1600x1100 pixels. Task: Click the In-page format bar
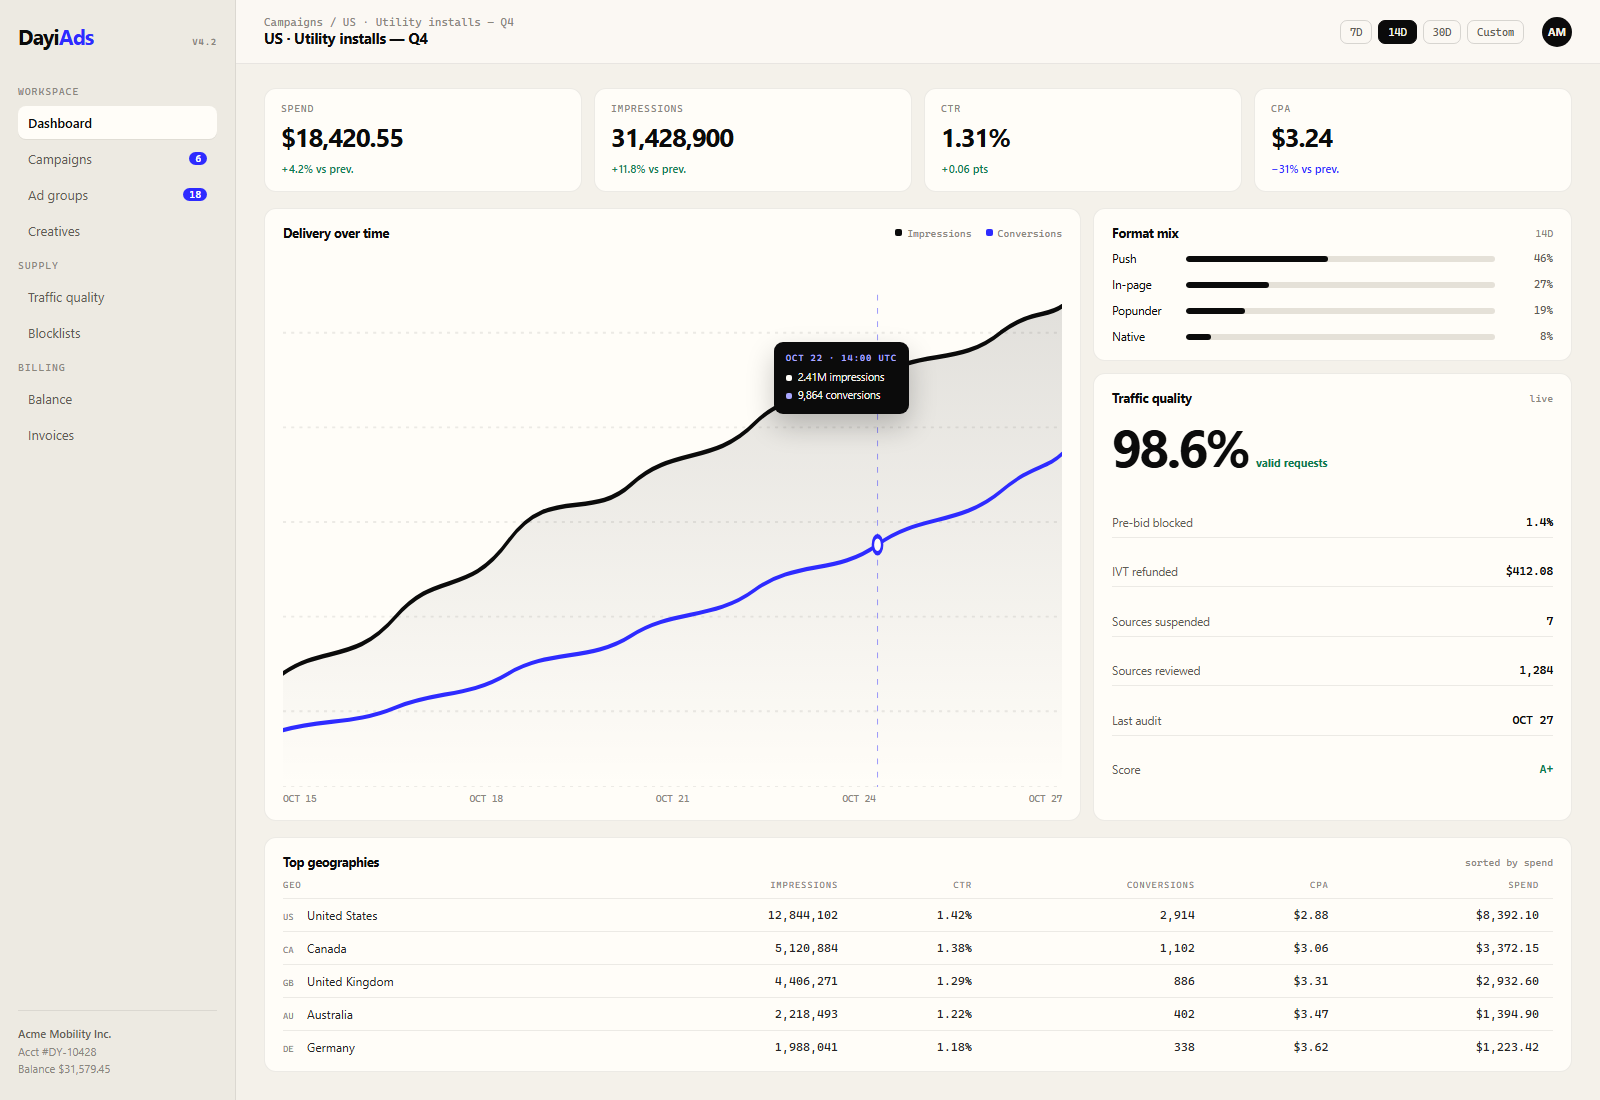(x=1340, y=285)
